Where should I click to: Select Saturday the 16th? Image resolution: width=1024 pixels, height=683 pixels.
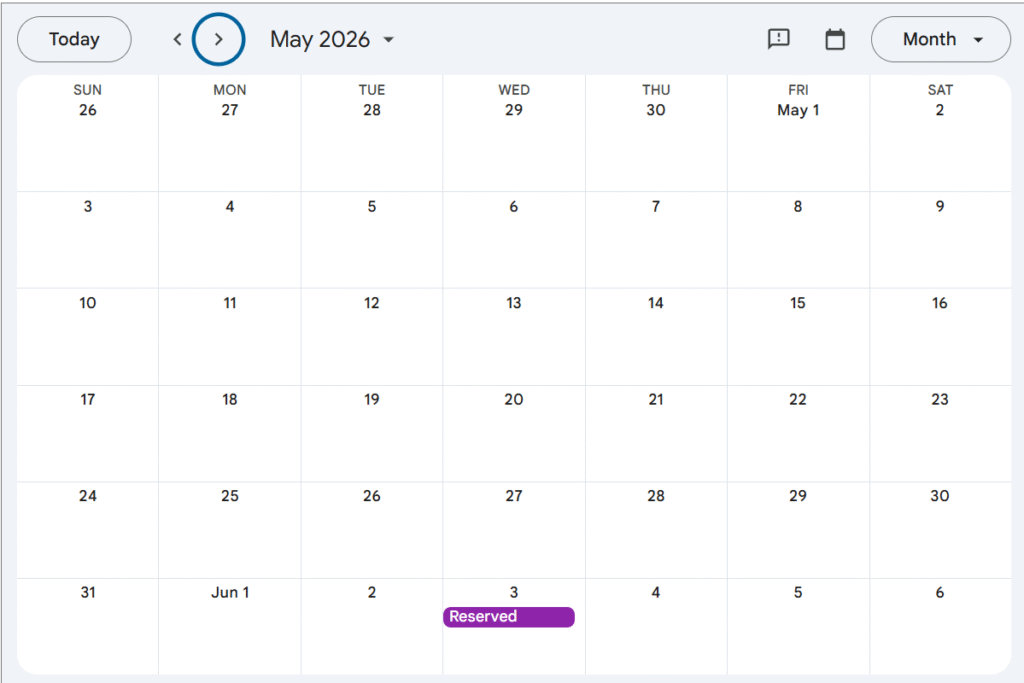tap(940, 303)
